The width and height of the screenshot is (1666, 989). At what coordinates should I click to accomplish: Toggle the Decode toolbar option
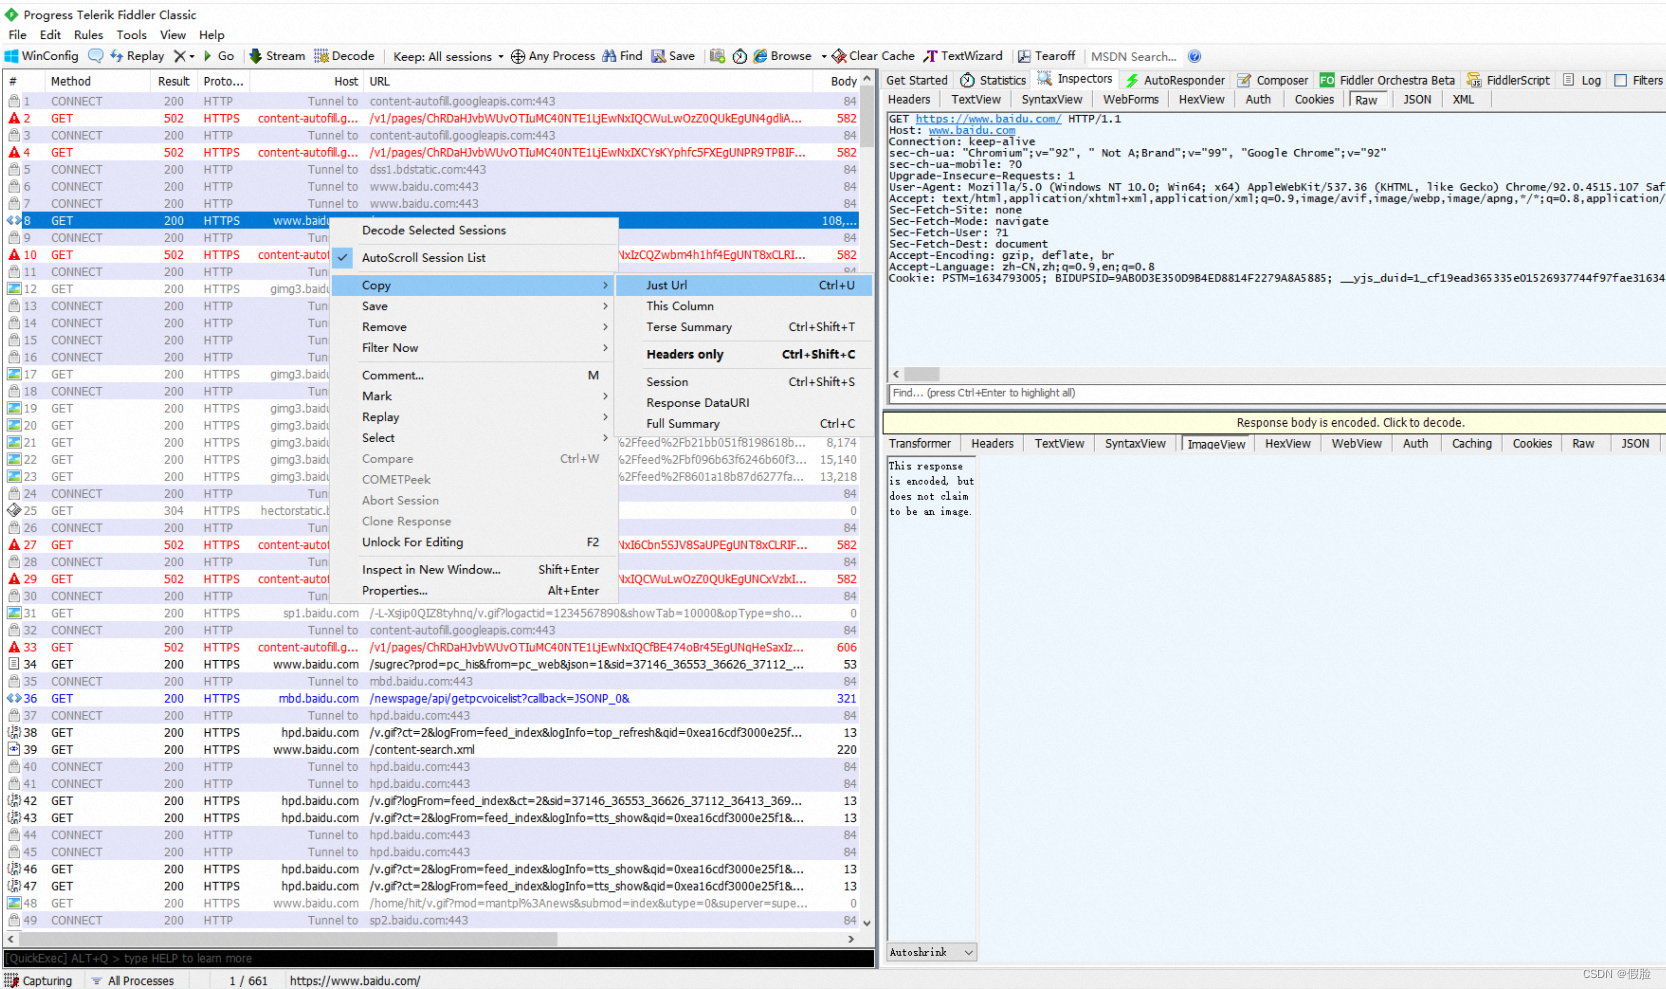click(x=344, y=56)
